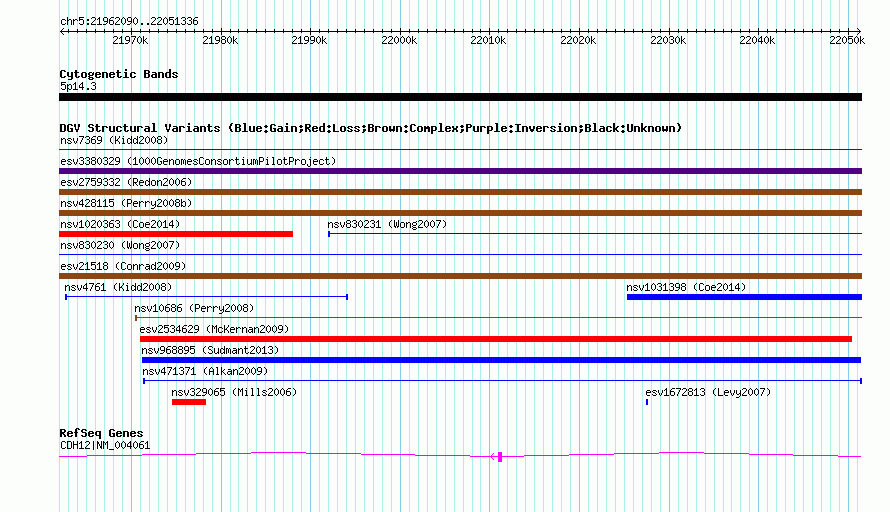The width and height of the screenshot is (890, 512).
Task: Select the red esv2534629 McKernan2009 bar
Action: [496, 339]
